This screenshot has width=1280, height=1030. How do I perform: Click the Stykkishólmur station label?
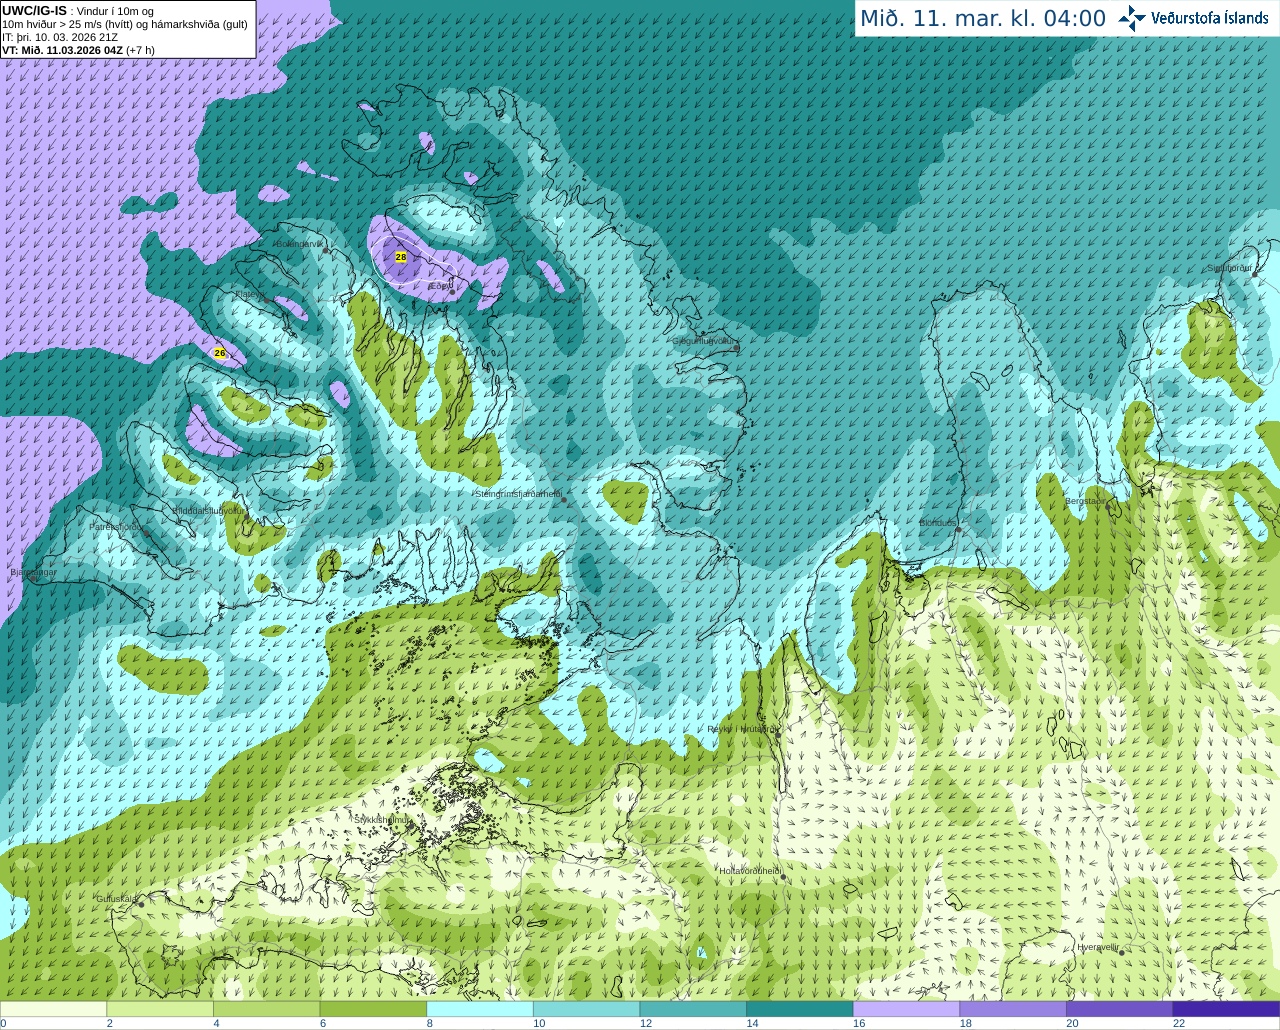coord(382,819)
